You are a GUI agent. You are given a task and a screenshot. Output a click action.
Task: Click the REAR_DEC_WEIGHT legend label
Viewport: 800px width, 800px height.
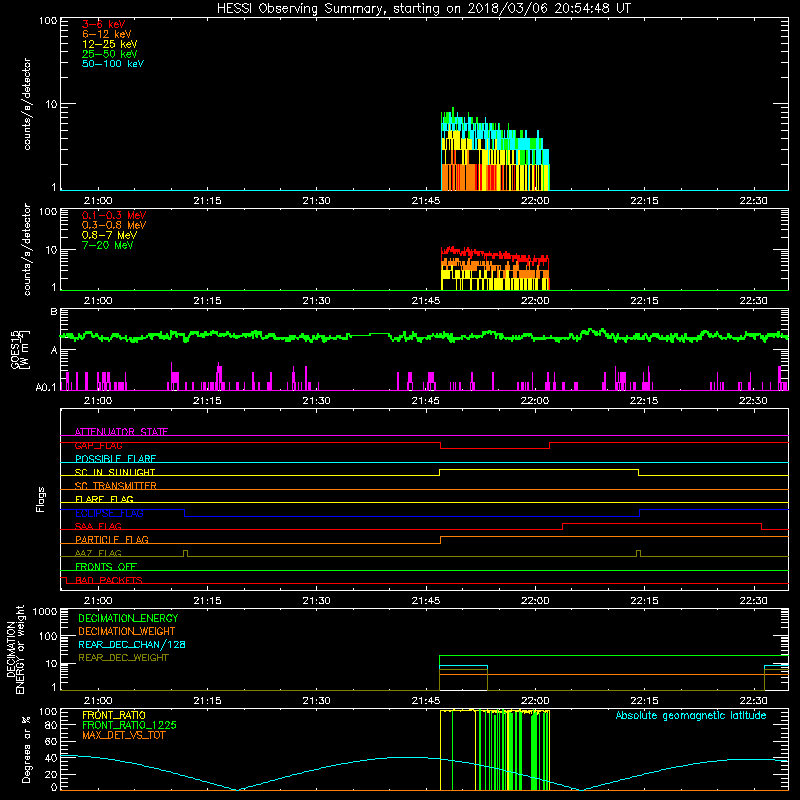coord(123,658)
